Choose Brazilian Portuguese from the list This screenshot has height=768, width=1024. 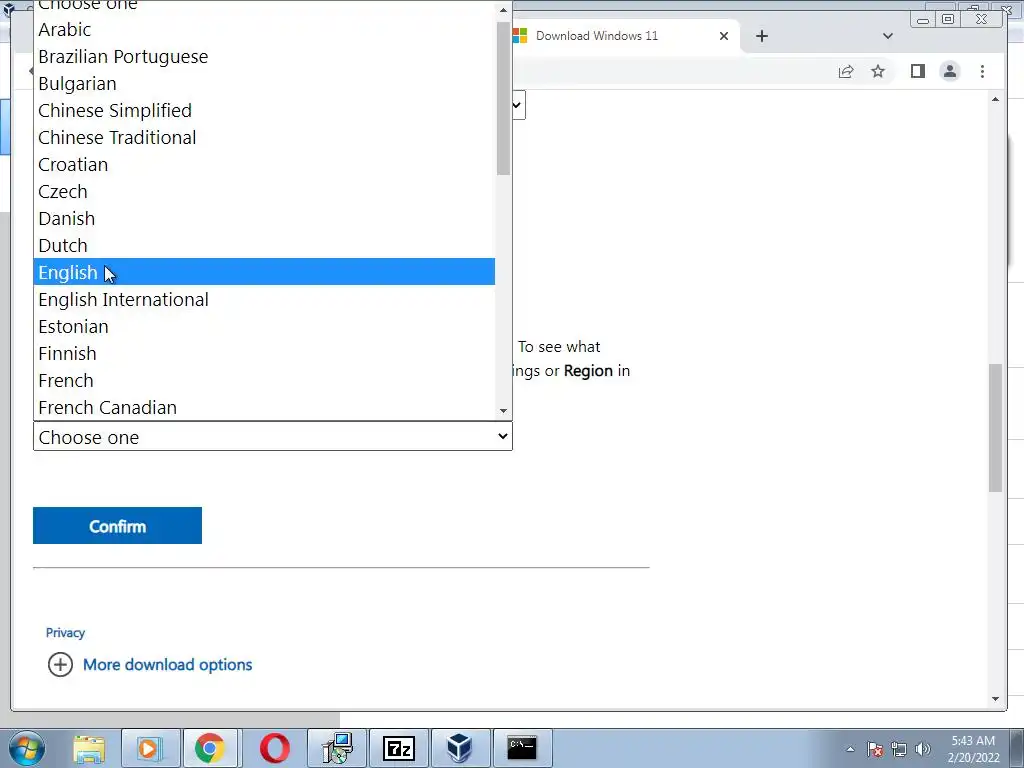pyautogui.click(x=264, y=57)
